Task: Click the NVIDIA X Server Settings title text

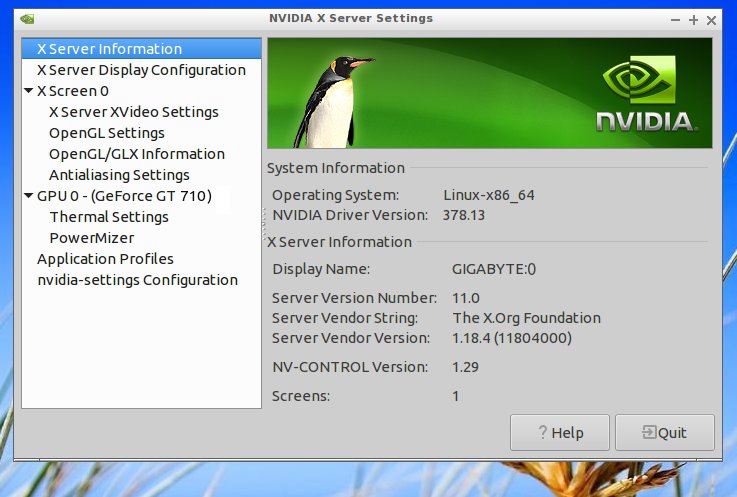Action: tap(351, 18)
